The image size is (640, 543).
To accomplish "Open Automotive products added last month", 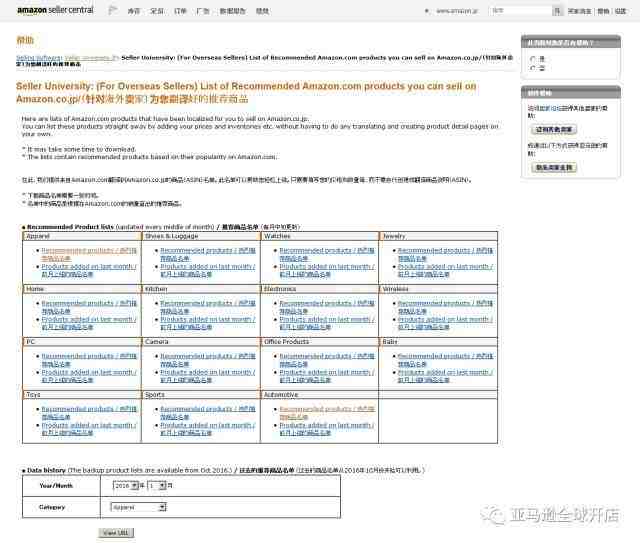I will pos(327,429).
